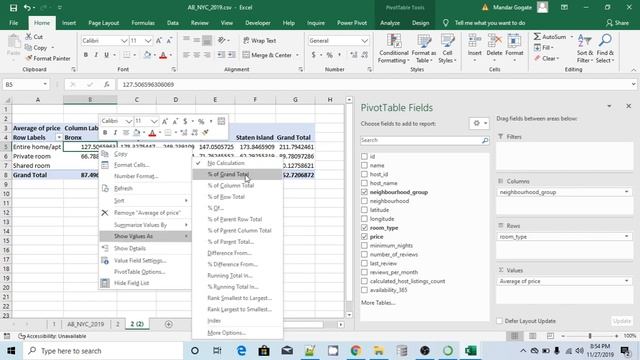This screenshot has width=640, height=360.
Task: Click Hide Field List in context menu
Action: [x=145, y=283]
